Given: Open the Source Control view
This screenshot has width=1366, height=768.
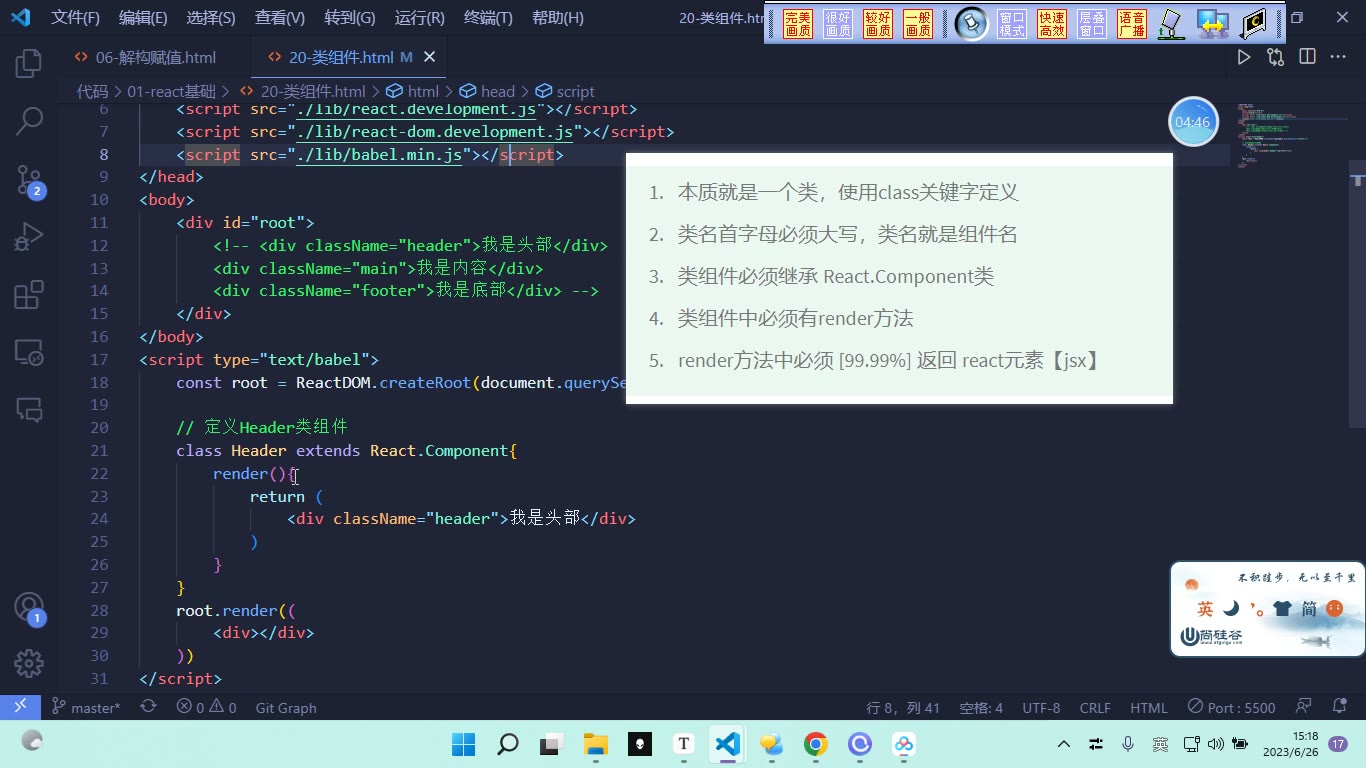Looking at the screenshot, I should [29, 180].
